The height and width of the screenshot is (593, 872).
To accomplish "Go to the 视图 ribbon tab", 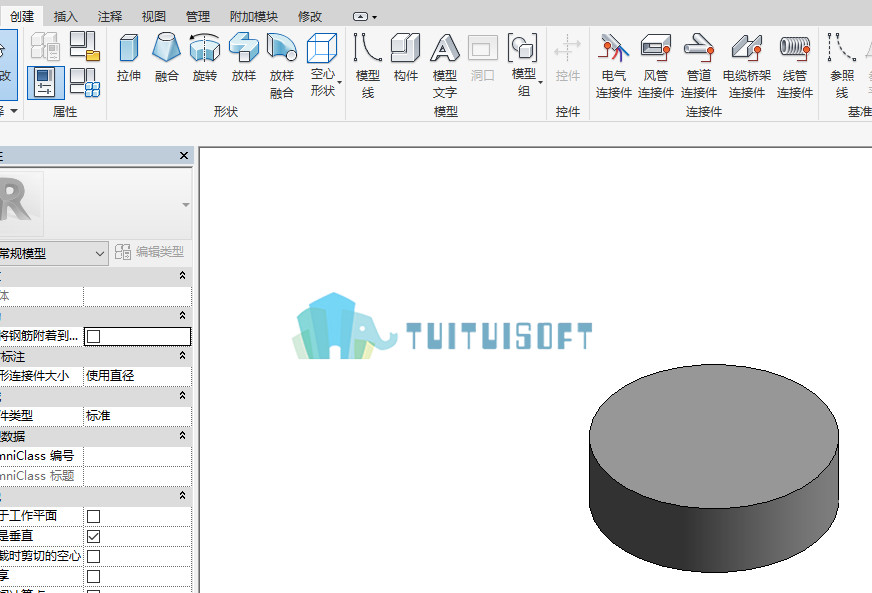I will click(x=153, y=17).
